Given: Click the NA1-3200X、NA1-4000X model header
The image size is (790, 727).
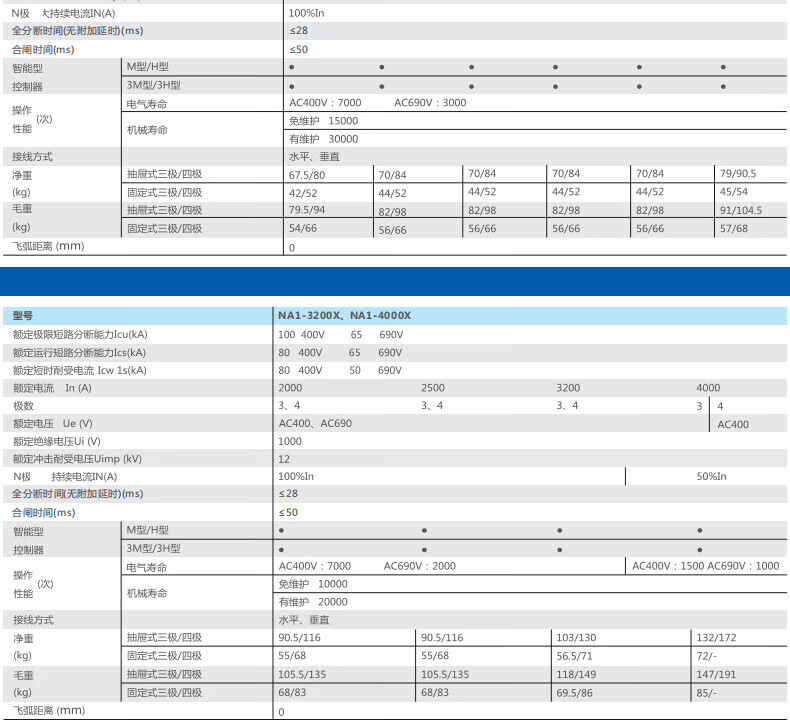Looking at the screenshot, I should 344,316.
